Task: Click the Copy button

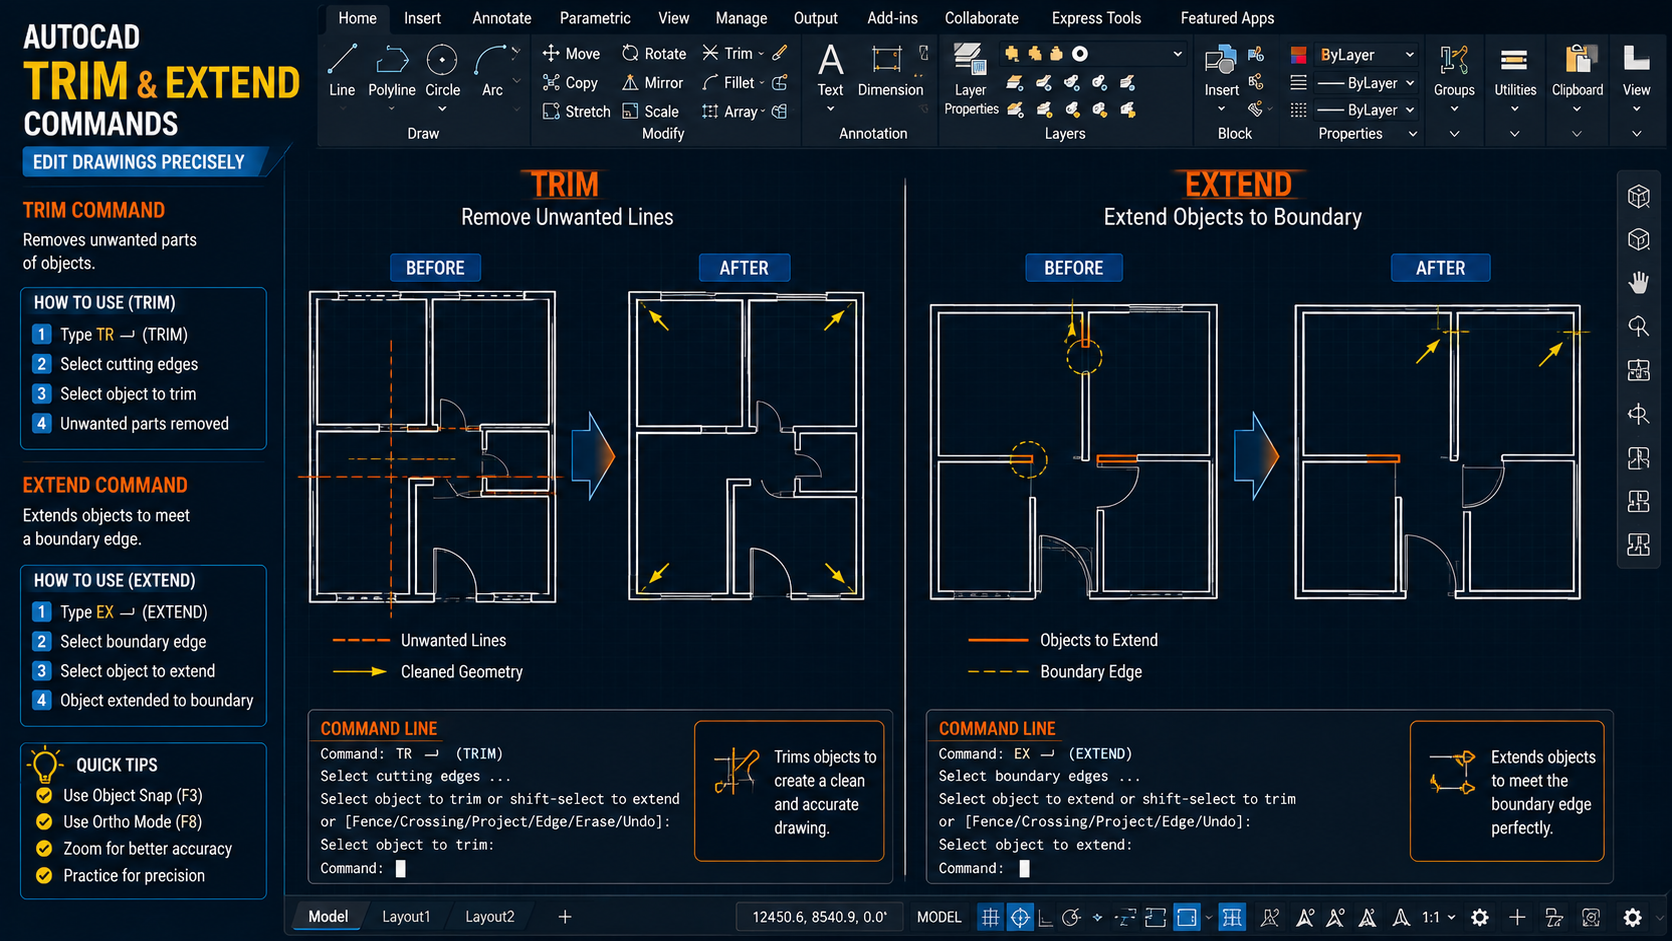Action: (x=570, y=82)
